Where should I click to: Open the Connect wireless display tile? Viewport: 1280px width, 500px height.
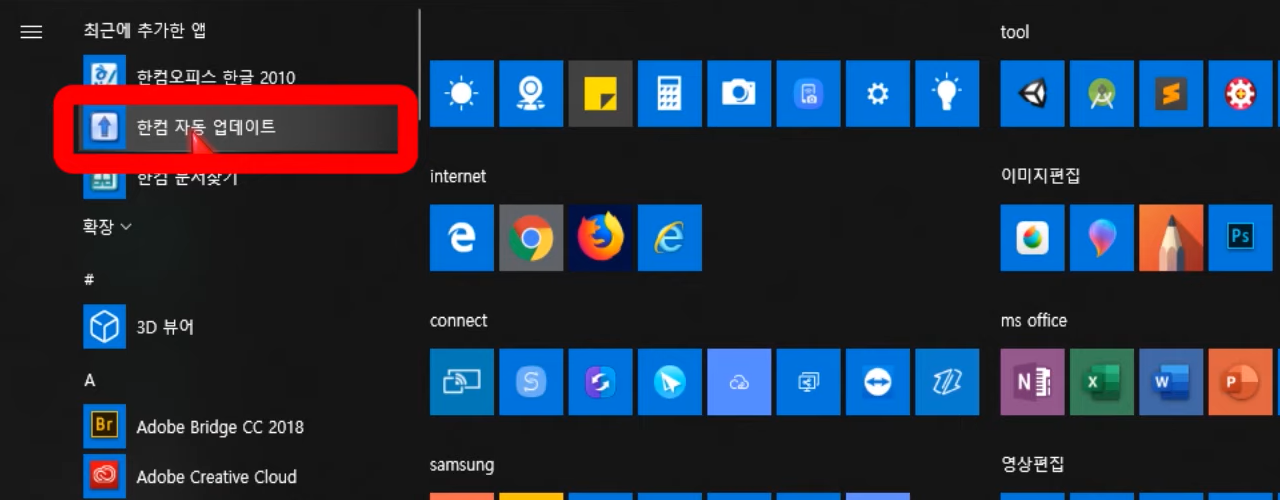pyautogui.click(x=462, y=382)
